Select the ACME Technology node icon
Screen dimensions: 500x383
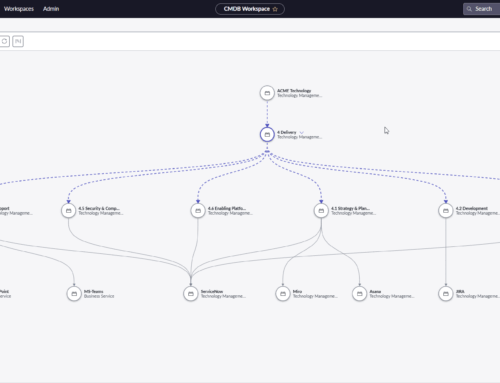pyautogui.click(x=267, y=93)
